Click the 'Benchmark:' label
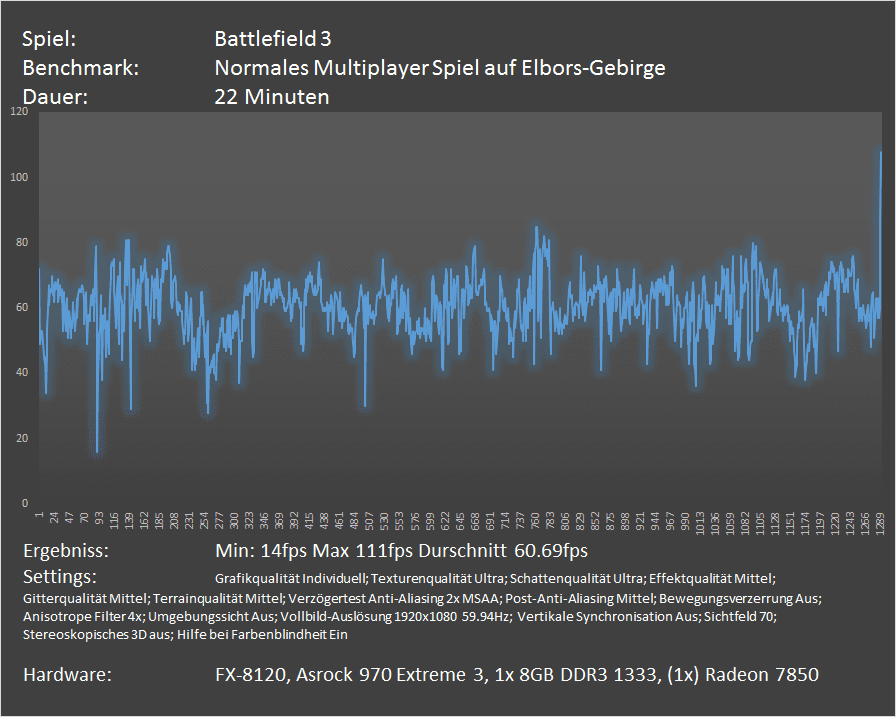 pyautogui.click(x=81, y=68)
